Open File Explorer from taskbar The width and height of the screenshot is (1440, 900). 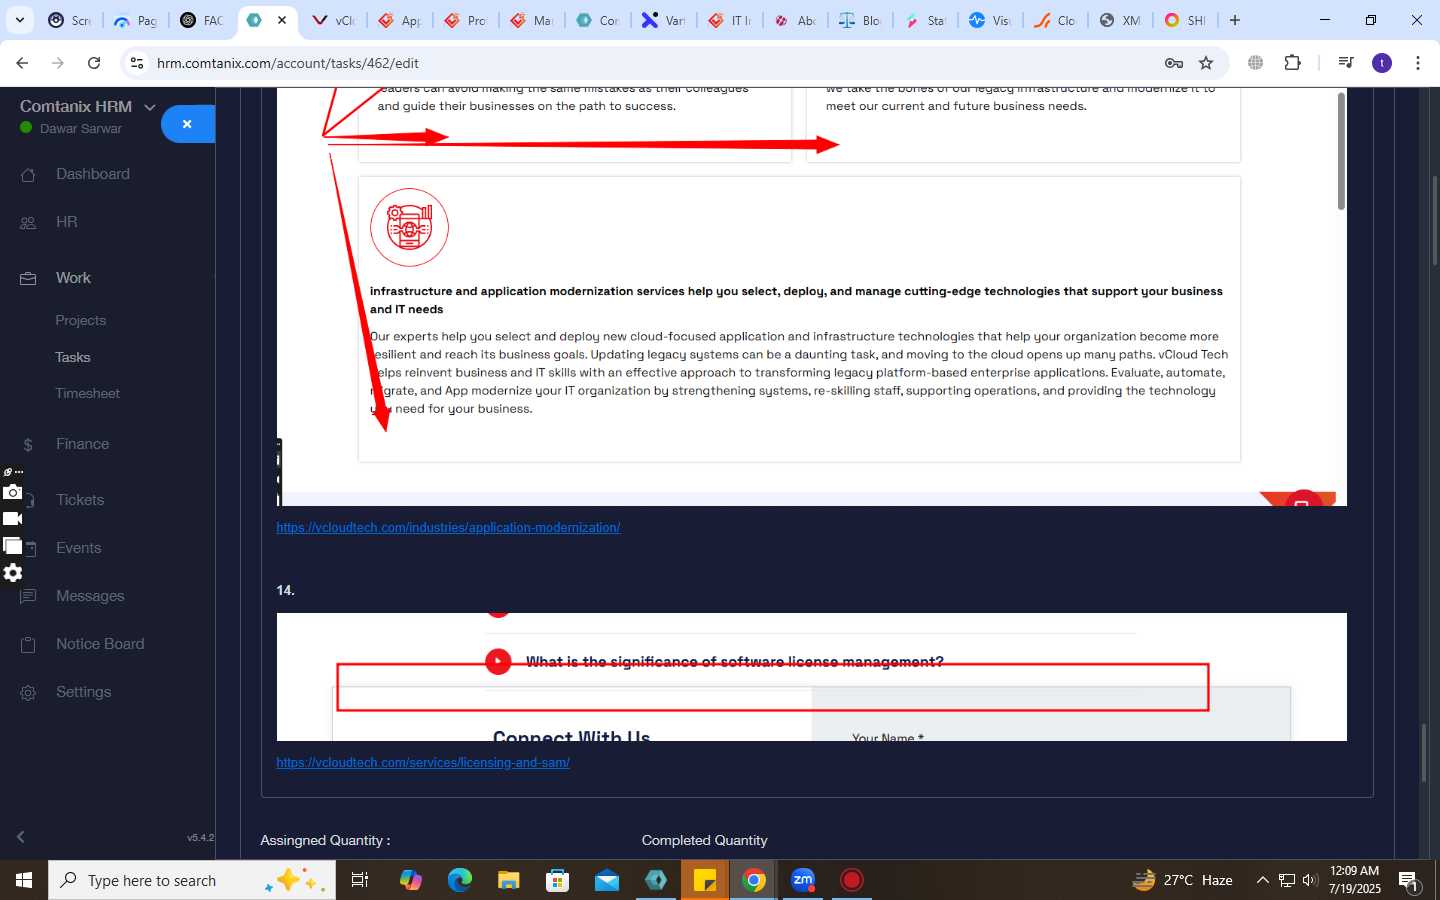[508, 880]
